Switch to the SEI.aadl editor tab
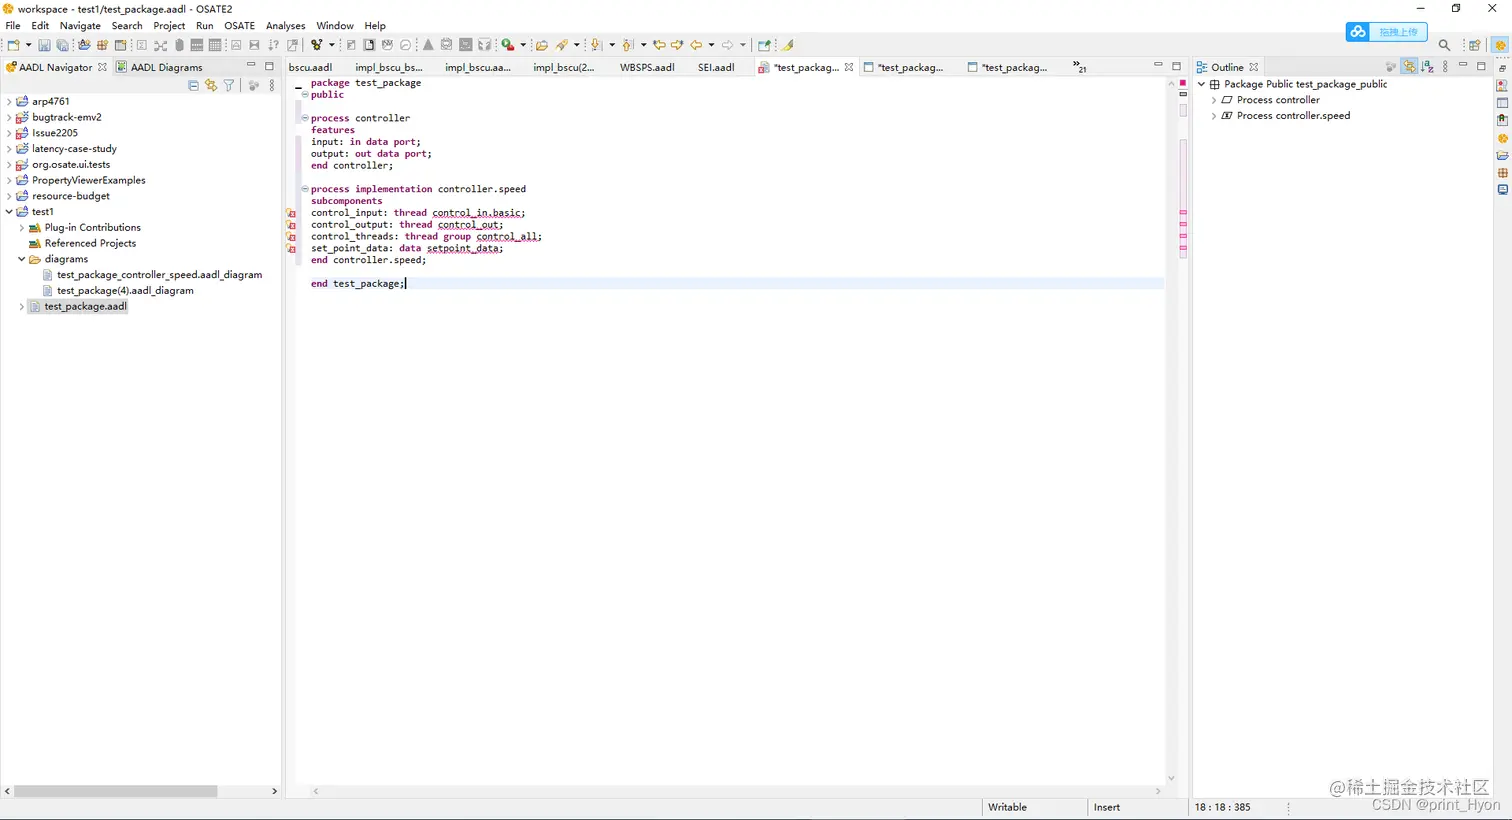The width and height of the screenshot is (1512, 820). [716, 67]
